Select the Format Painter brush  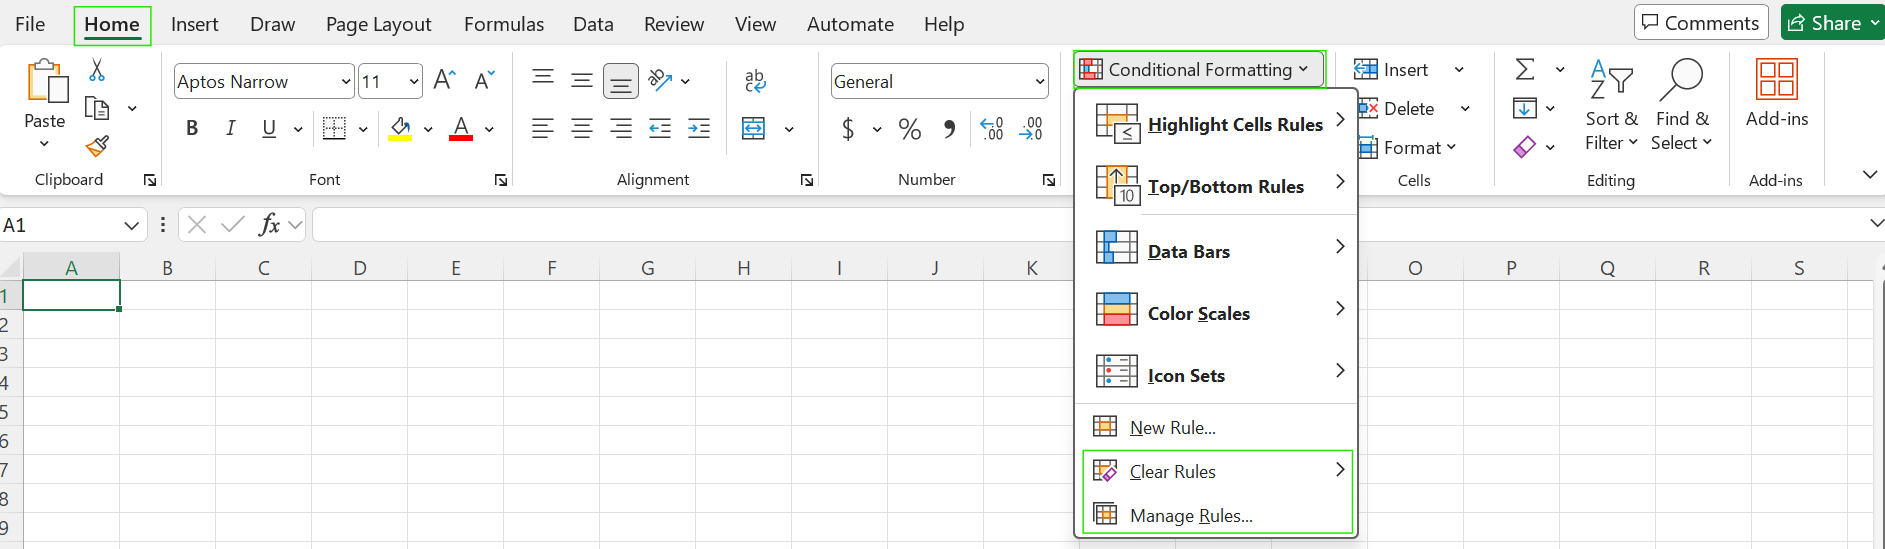click(97, 147)
